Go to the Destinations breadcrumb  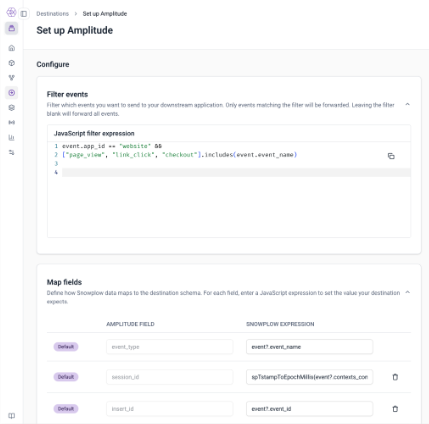point(52,14)
